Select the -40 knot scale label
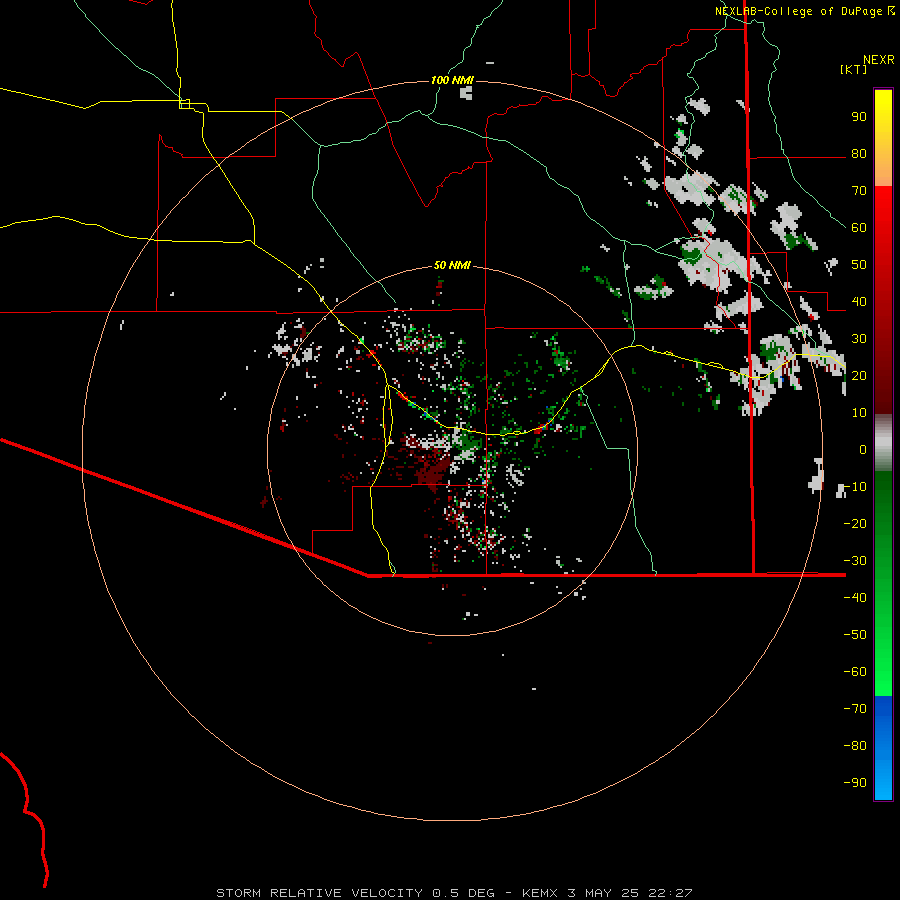Viewport: 900px width, 900px height. pyautogui.click(x=855, y=598)
